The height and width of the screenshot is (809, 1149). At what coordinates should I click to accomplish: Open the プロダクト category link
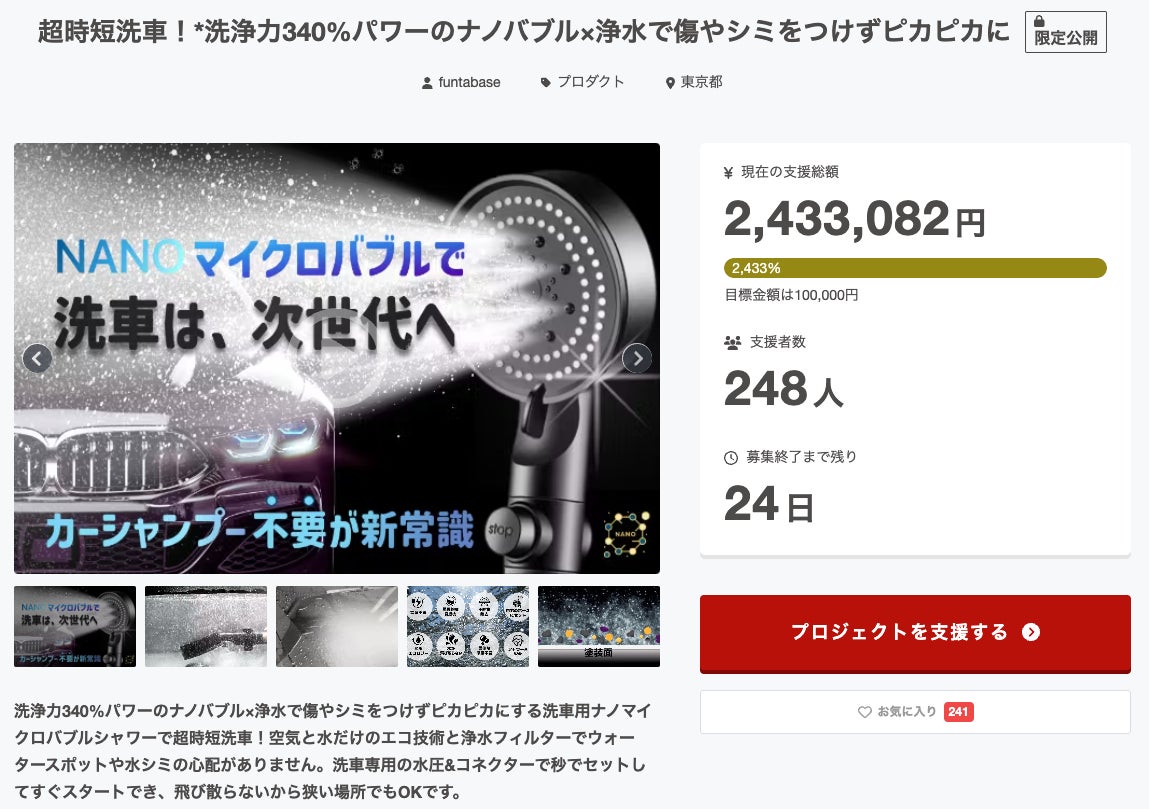(591, 82)
